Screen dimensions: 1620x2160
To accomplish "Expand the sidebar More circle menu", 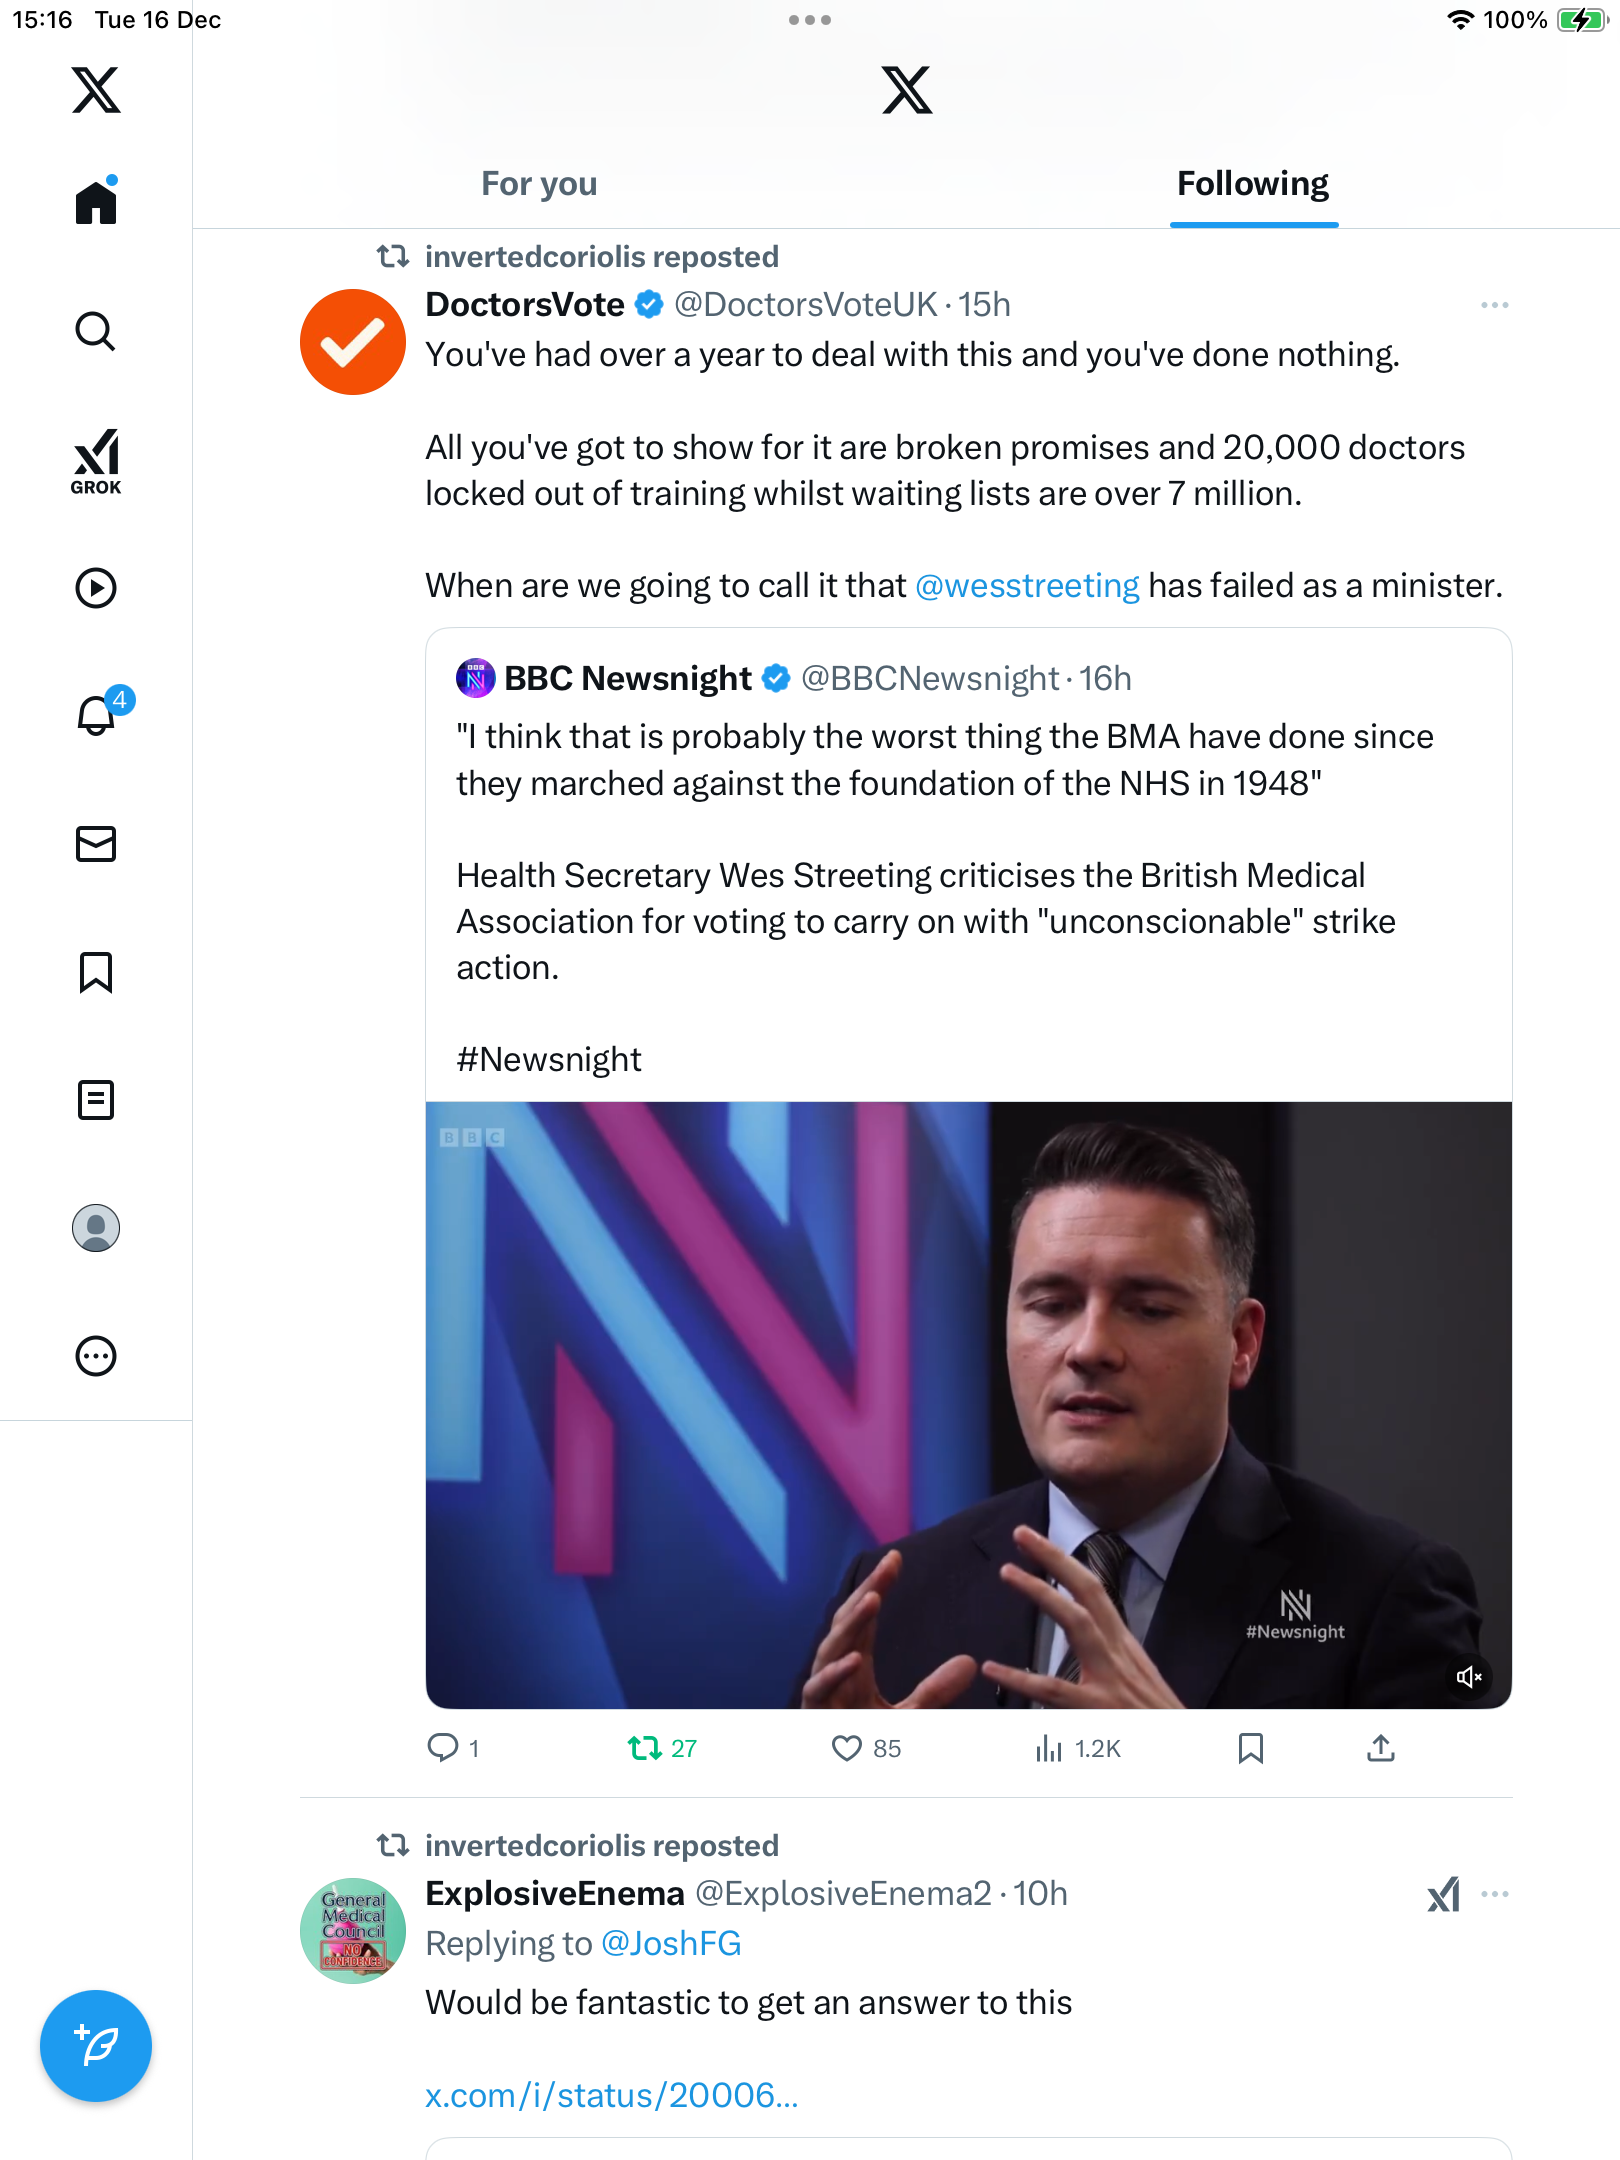I will click(96, 1356).
